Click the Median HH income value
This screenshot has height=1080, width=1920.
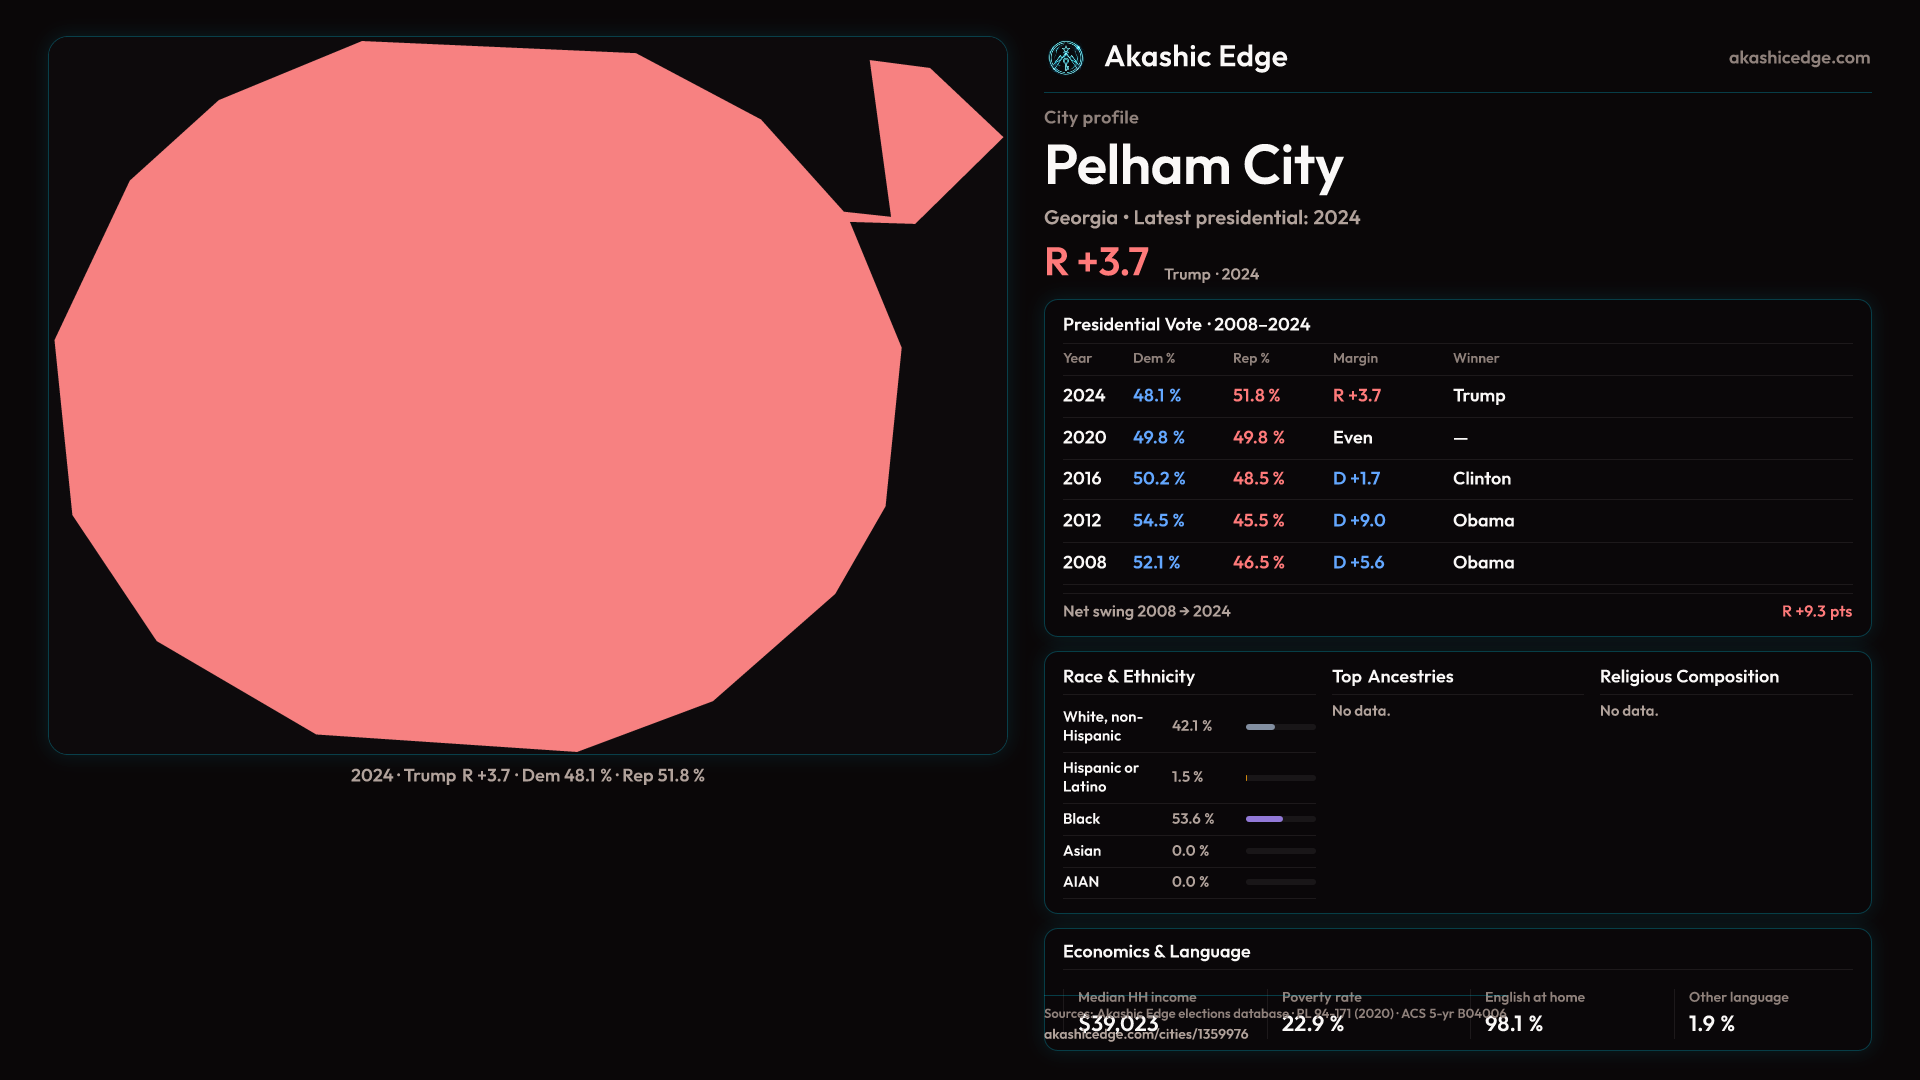(1118, 1024)
